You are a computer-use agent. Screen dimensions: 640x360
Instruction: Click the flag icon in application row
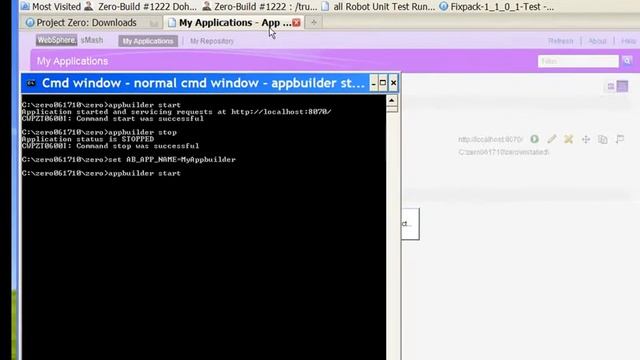620,139
